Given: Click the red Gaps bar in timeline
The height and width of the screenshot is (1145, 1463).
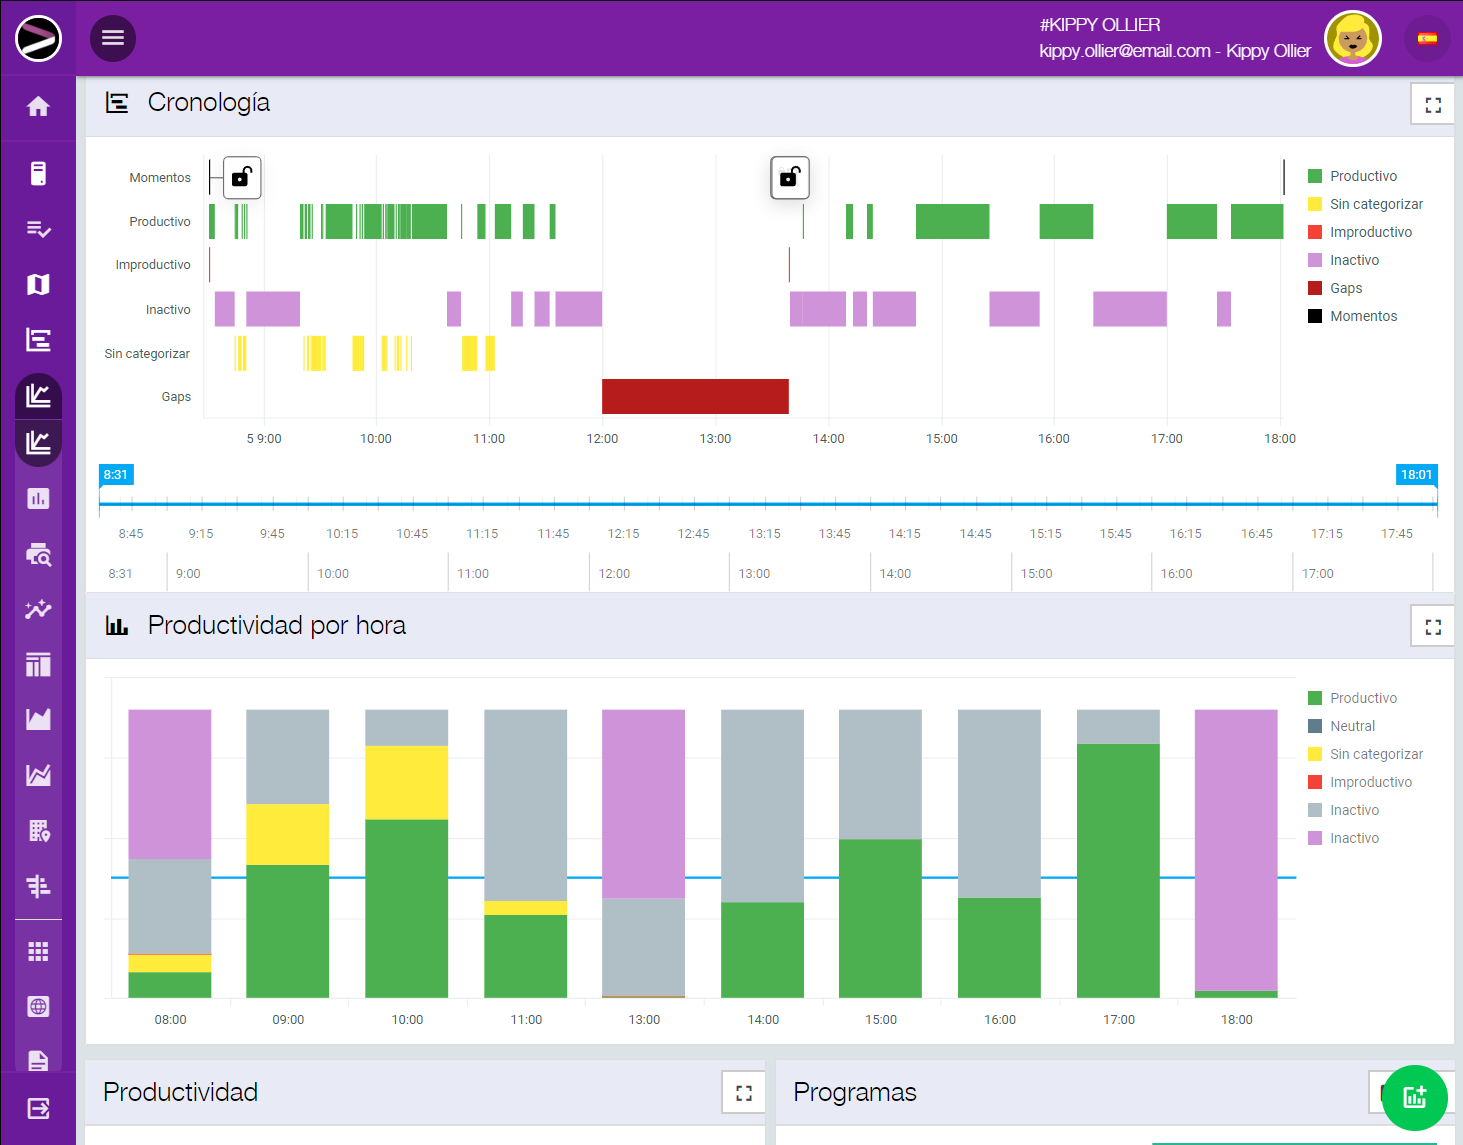Looking at the screenshot, I should (695, 396).
